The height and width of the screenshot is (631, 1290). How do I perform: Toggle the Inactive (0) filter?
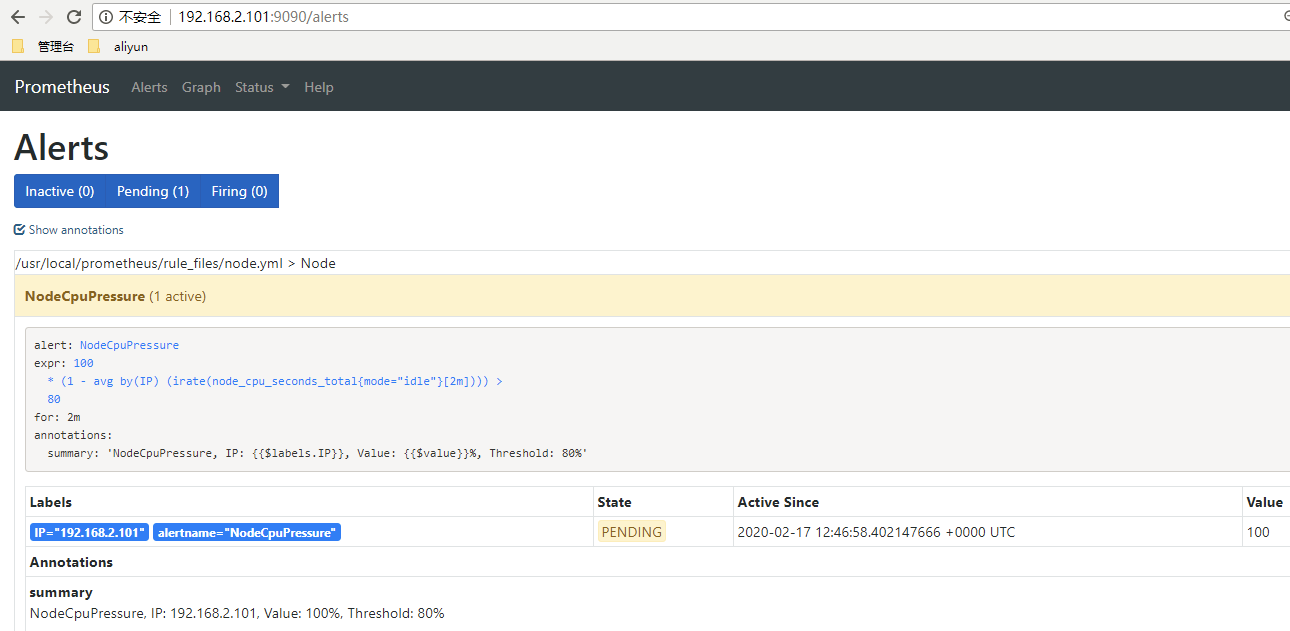tap(60, 191)
